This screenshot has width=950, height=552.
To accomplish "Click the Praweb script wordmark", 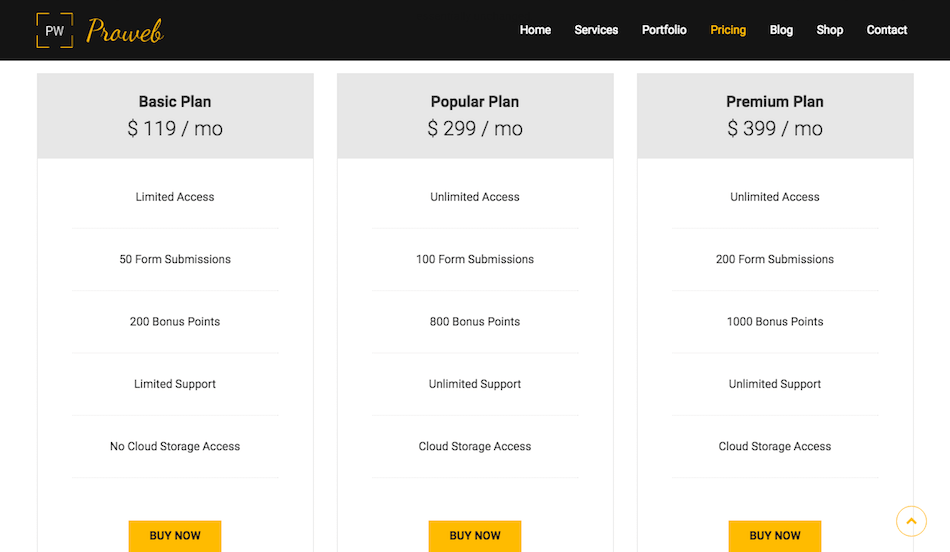I will coord(125,31).
